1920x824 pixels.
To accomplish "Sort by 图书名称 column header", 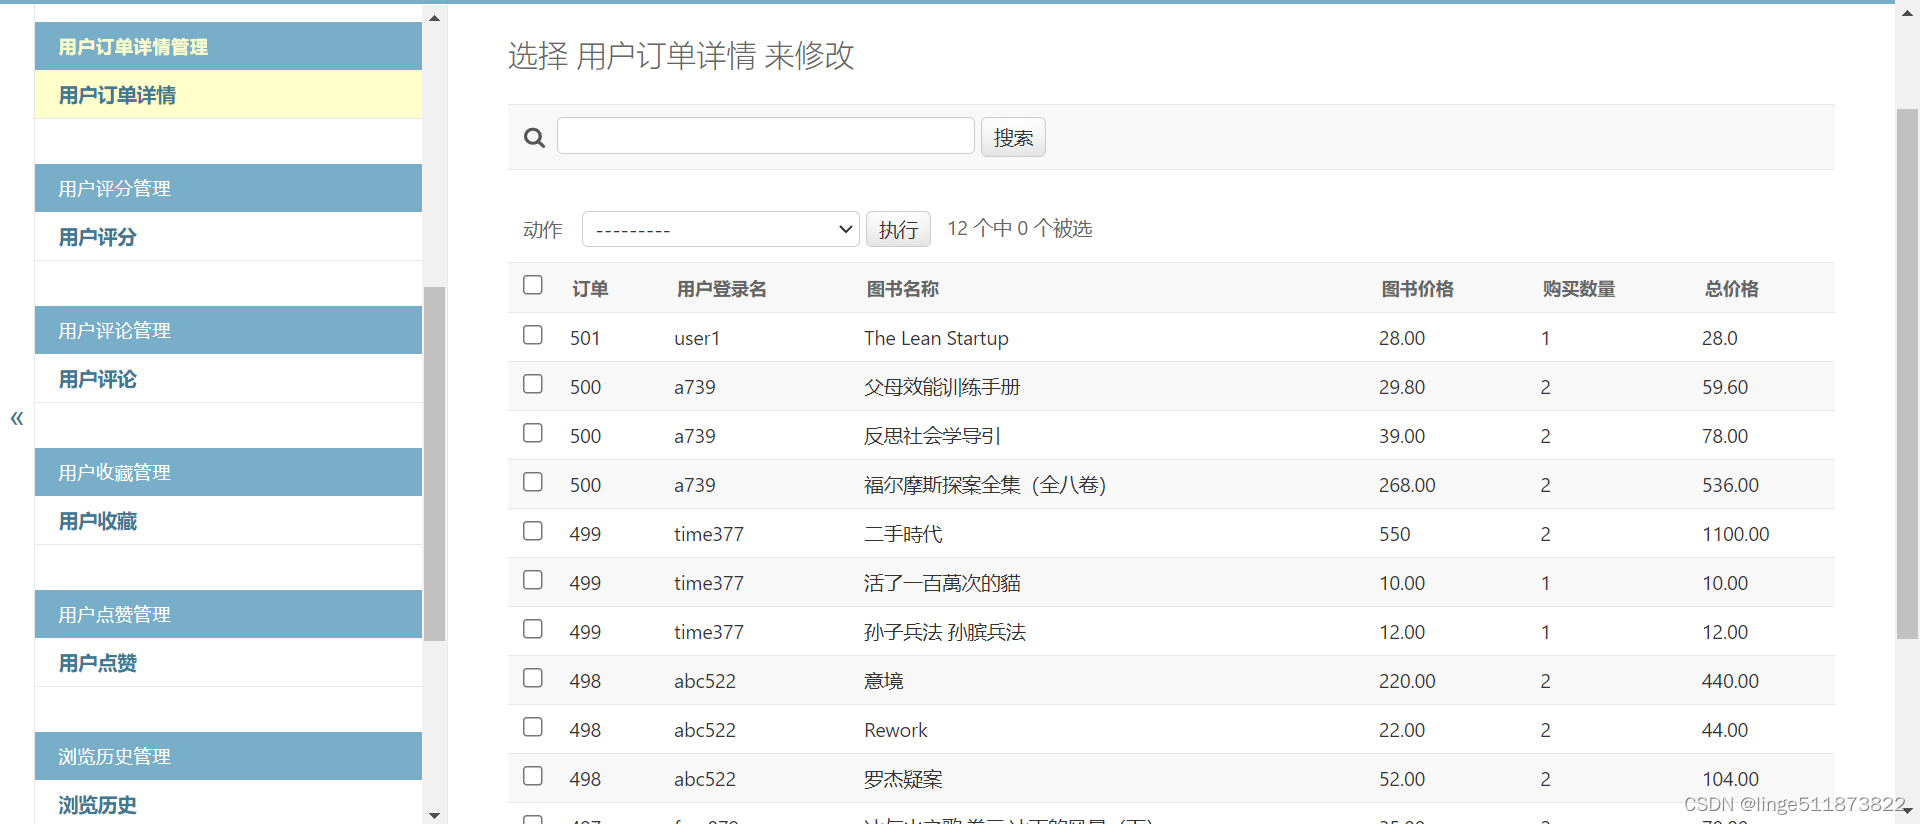I will click(902, 289).
